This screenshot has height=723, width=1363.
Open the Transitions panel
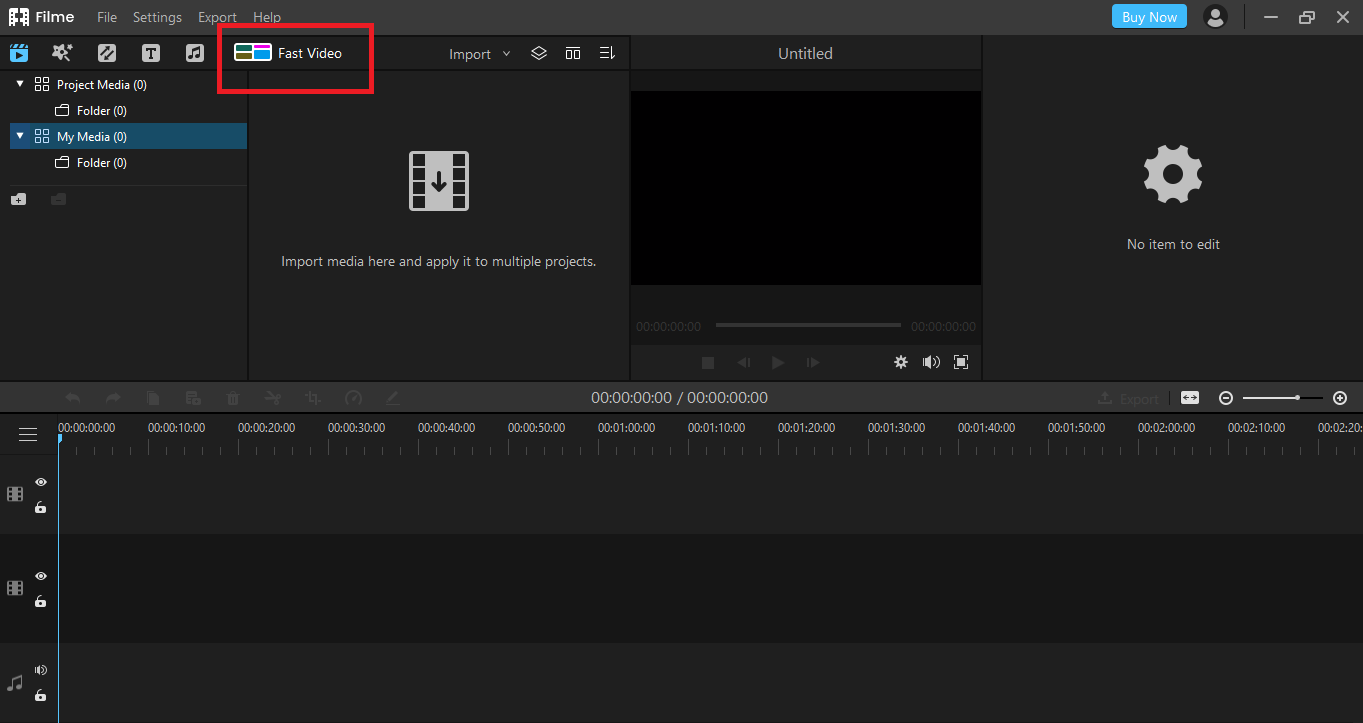[106, 52]
